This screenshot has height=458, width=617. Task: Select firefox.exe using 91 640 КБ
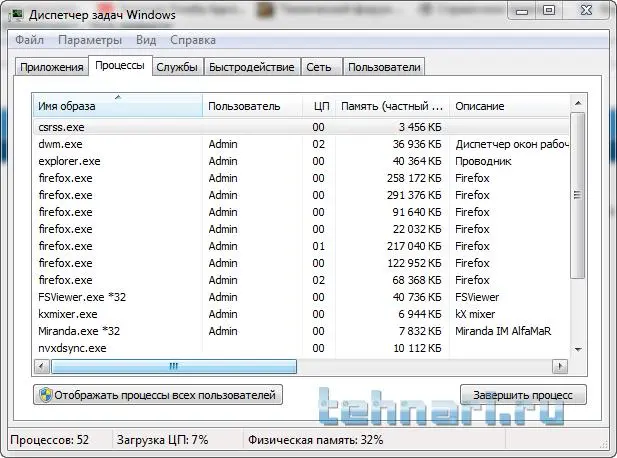pyautogui.click(x=301, y=212)
